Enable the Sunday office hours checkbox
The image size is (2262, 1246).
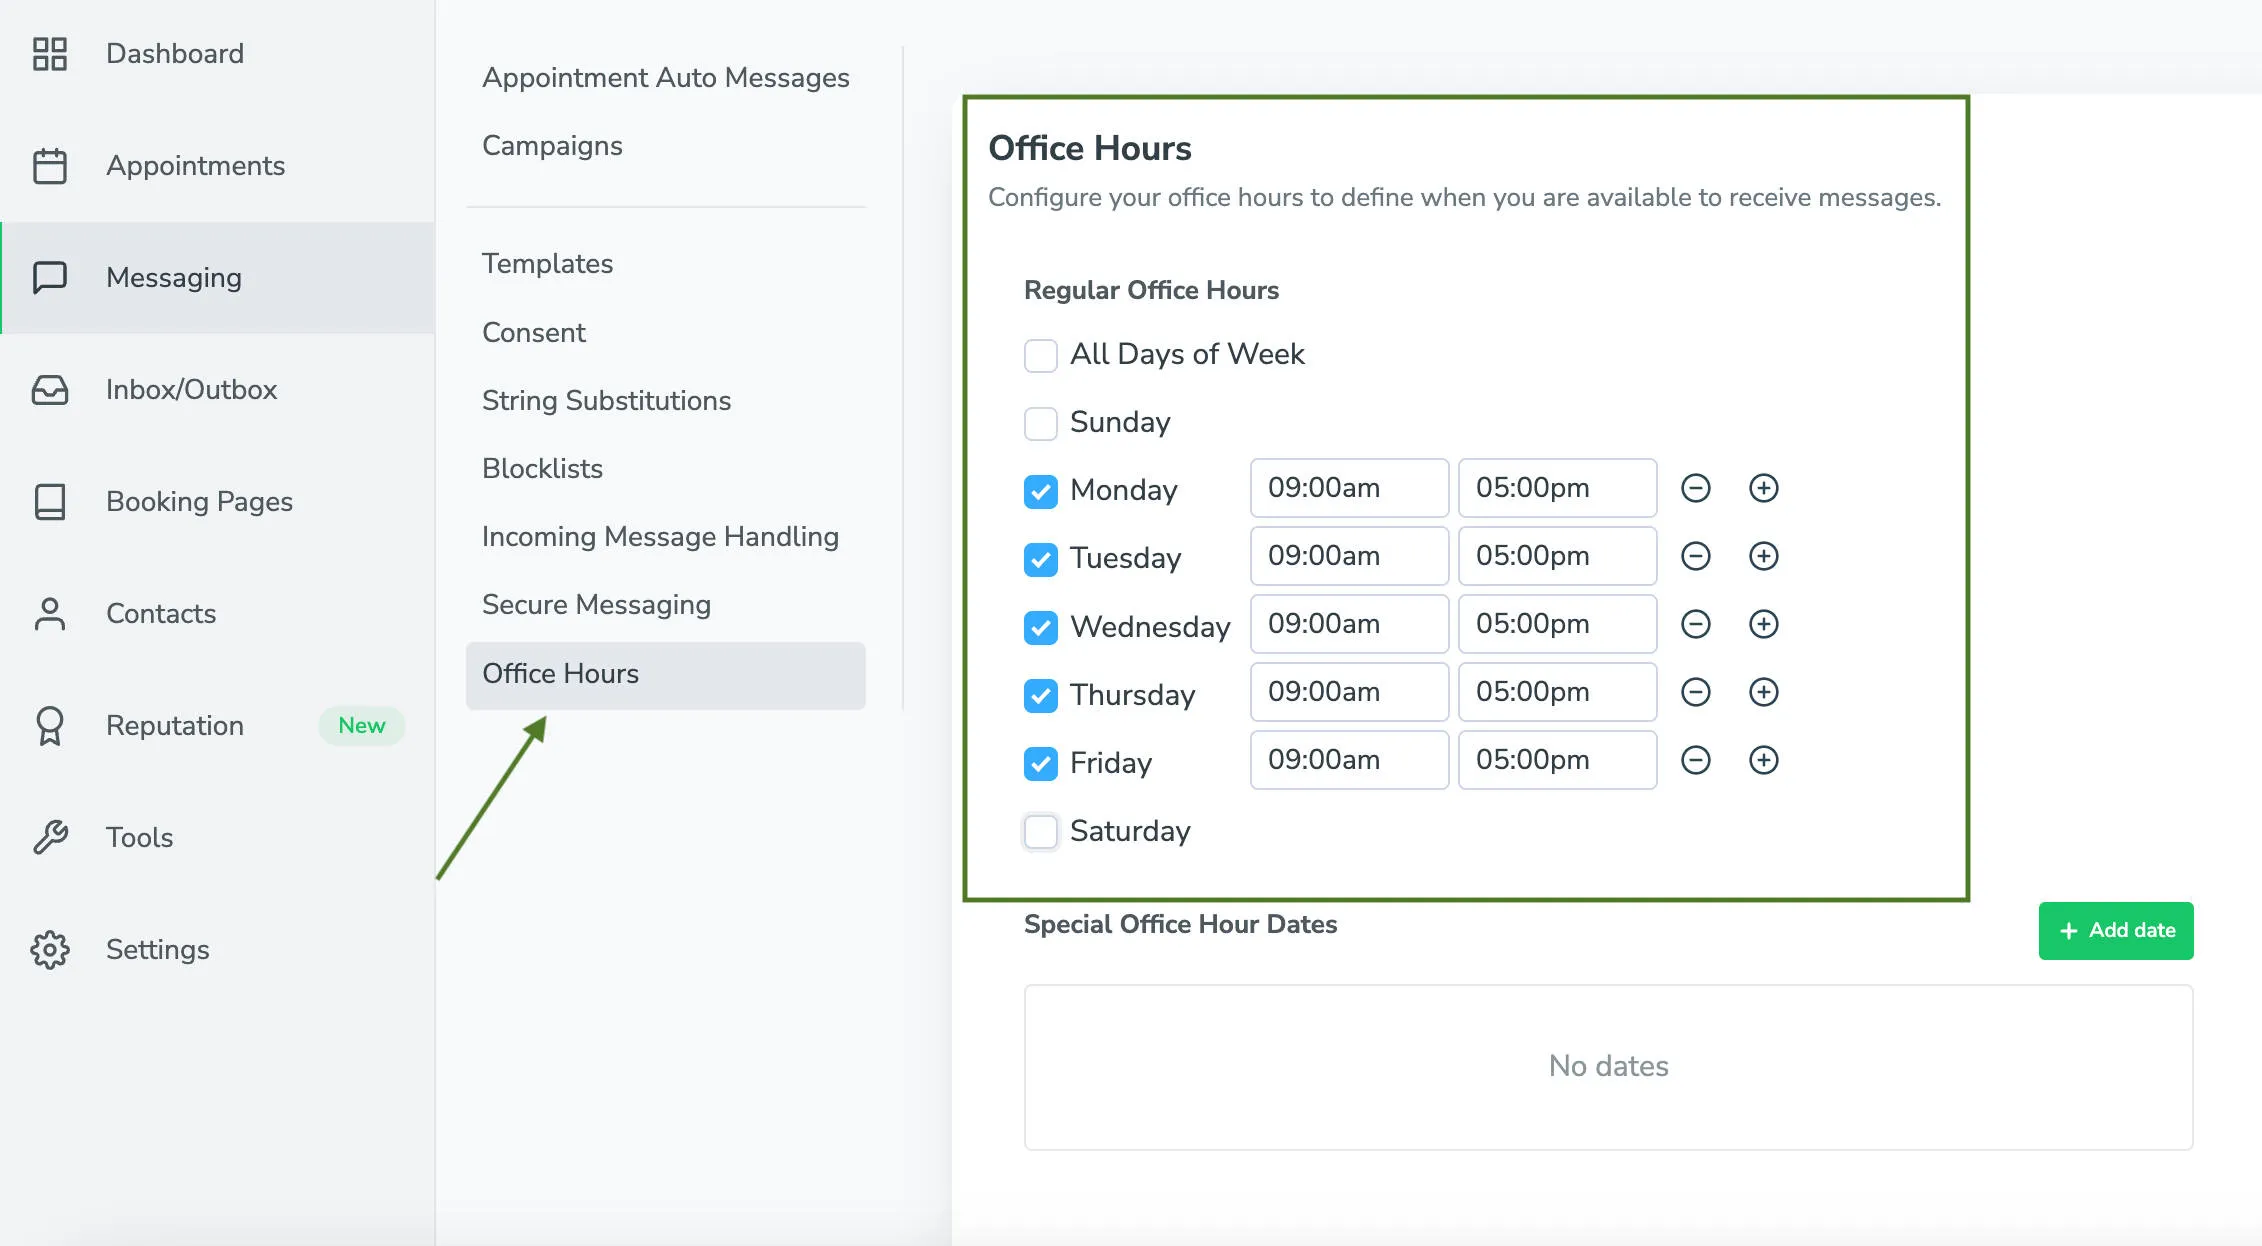[1040, 422]
